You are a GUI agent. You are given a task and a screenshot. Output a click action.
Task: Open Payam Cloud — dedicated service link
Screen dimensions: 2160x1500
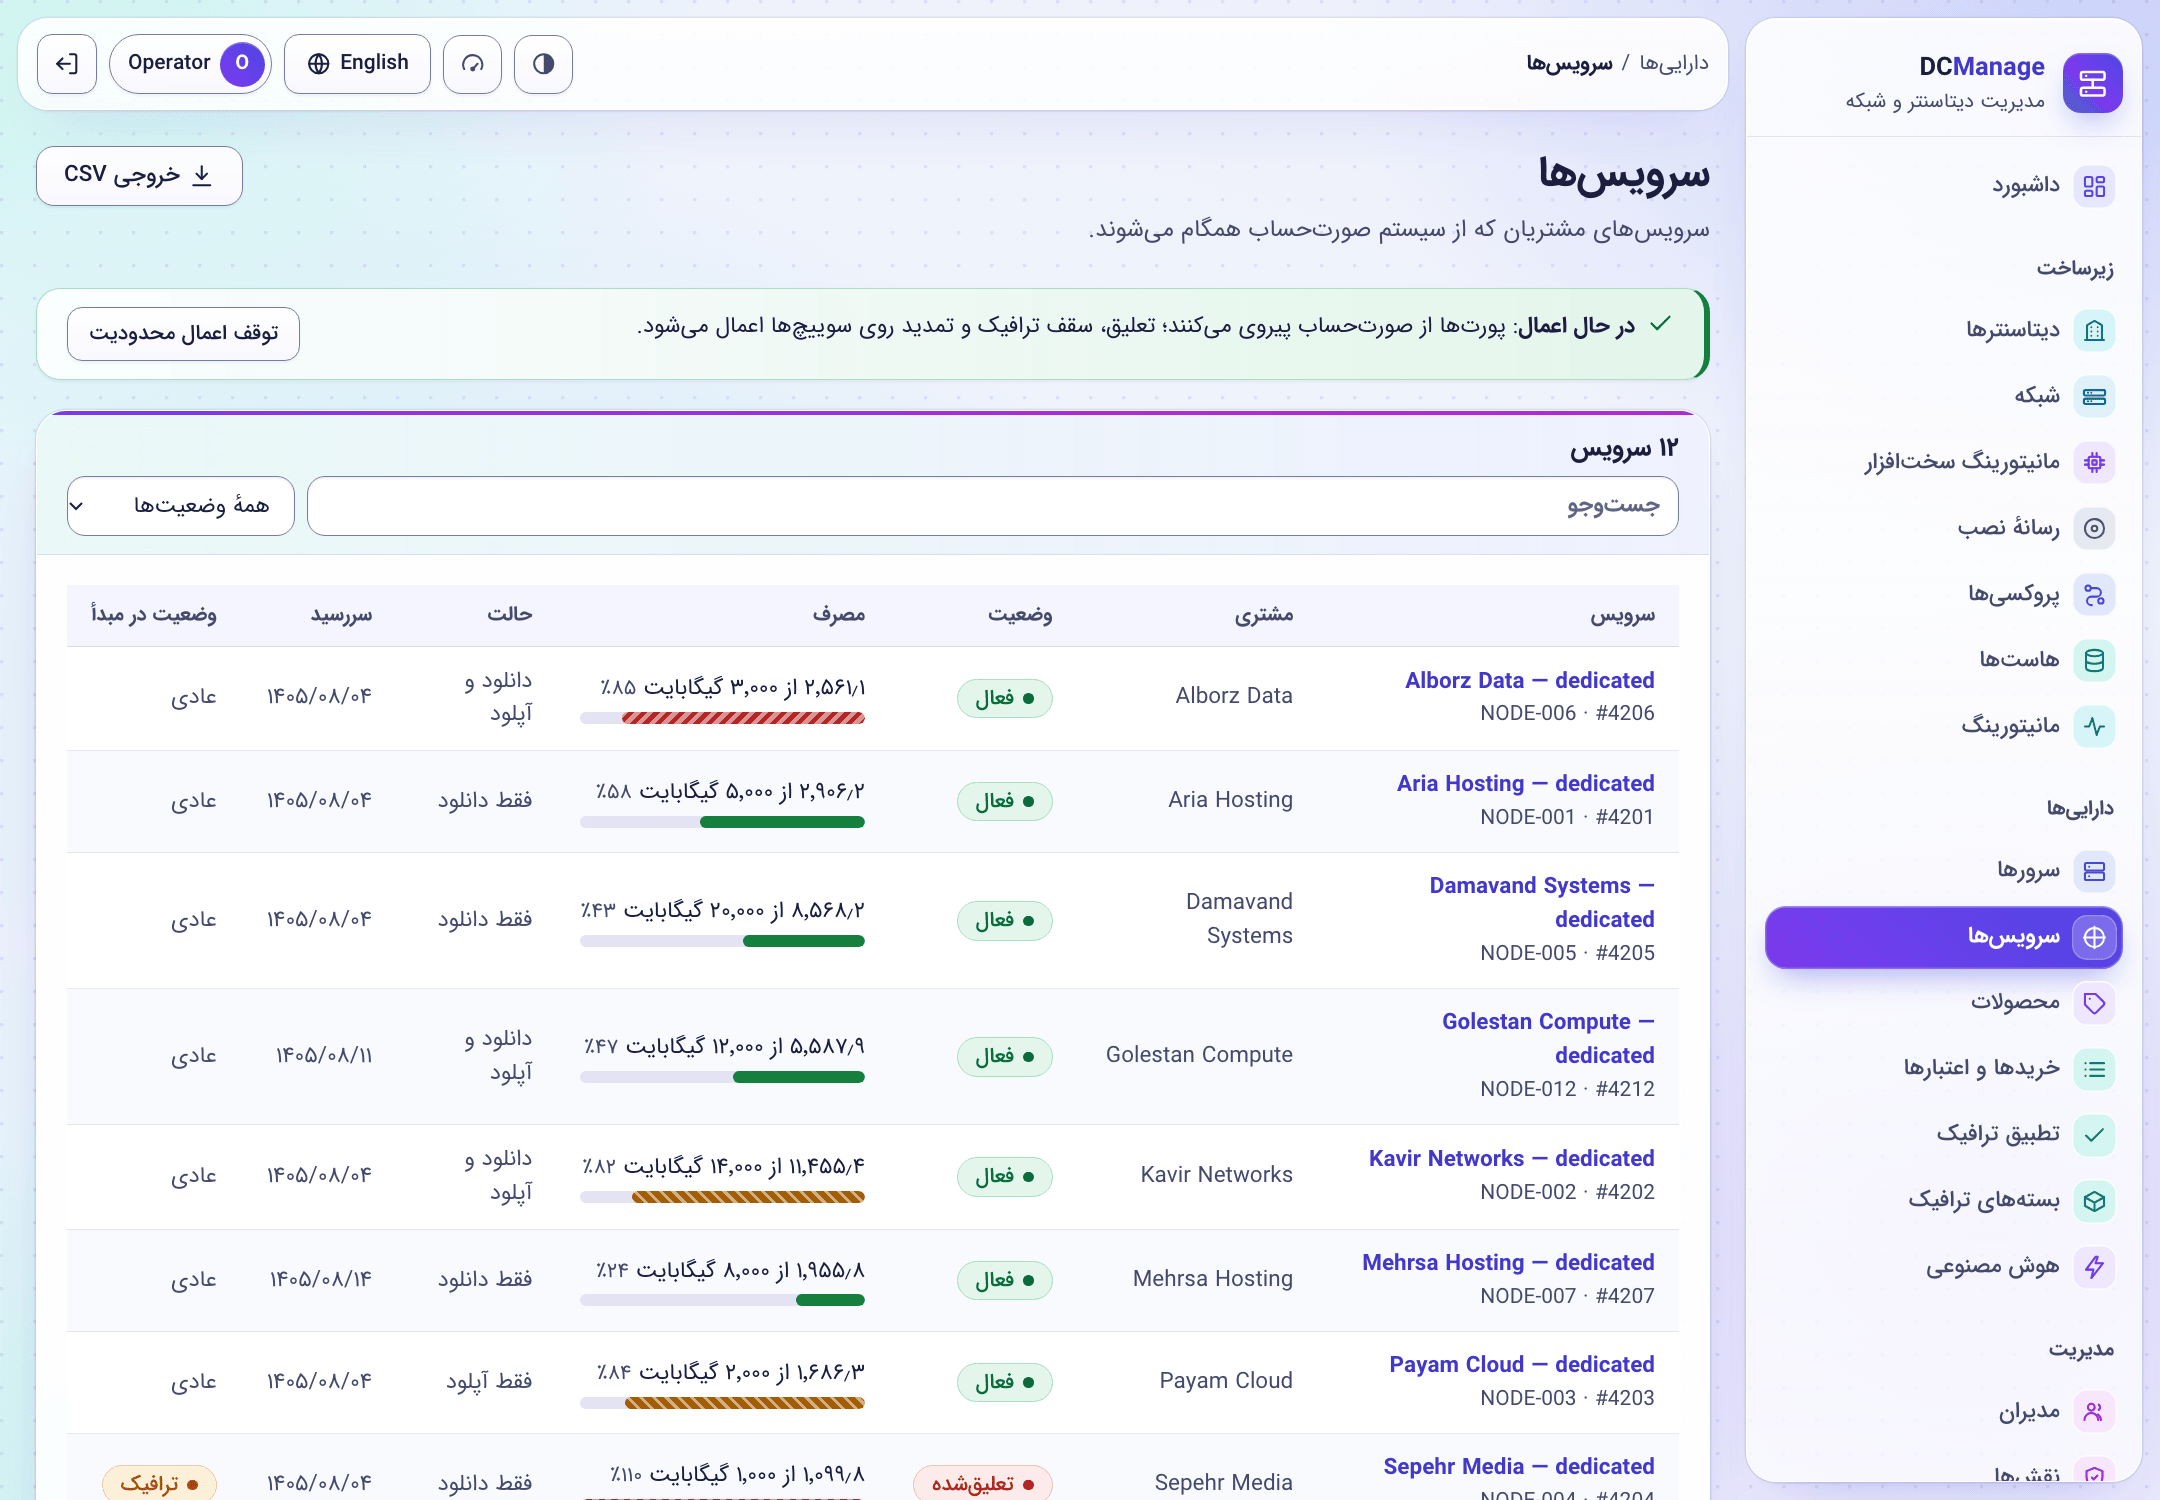(1521, 1364)
